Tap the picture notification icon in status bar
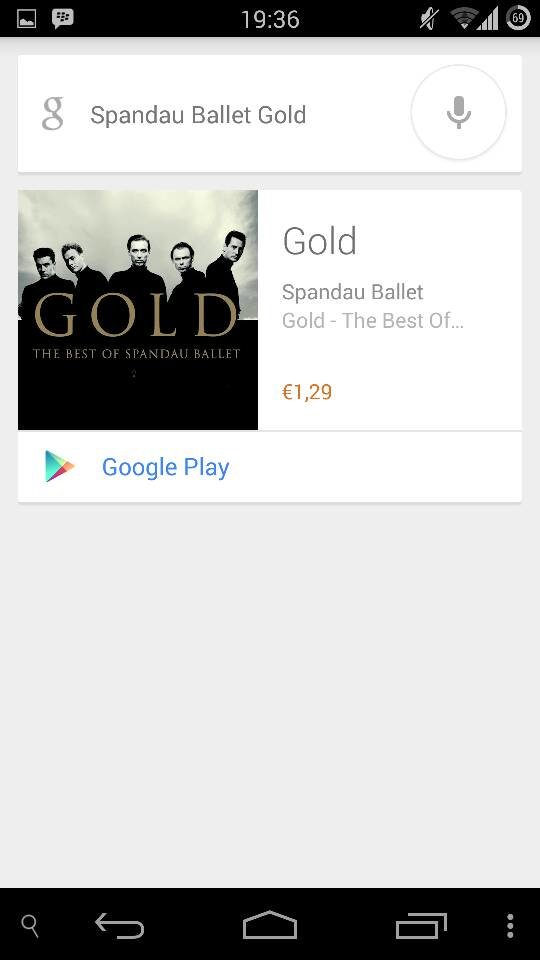This screenshot has width=540, height=960. point(26,19)
